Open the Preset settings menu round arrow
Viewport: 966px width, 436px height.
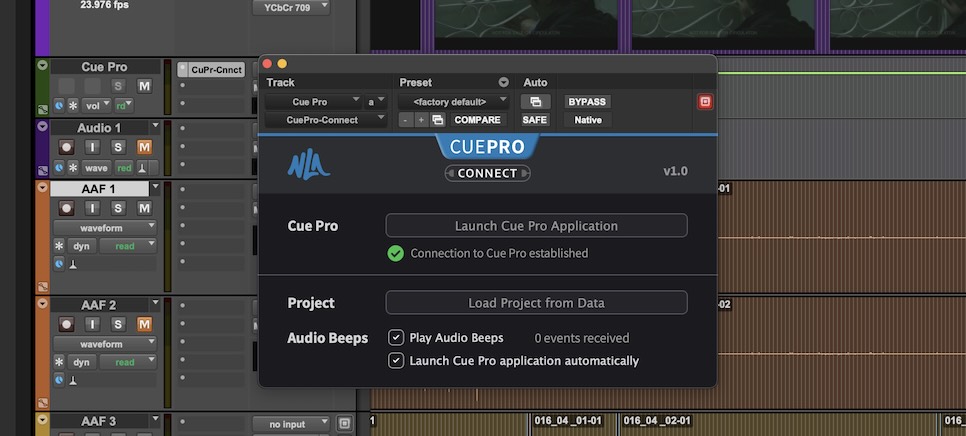pos(503,83)
